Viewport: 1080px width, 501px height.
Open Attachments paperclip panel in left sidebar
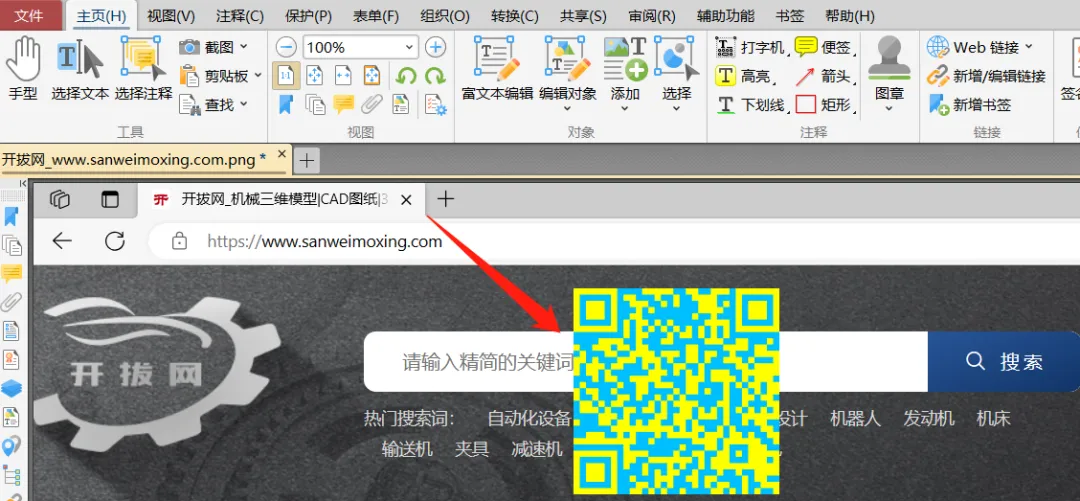click(12, 302)
